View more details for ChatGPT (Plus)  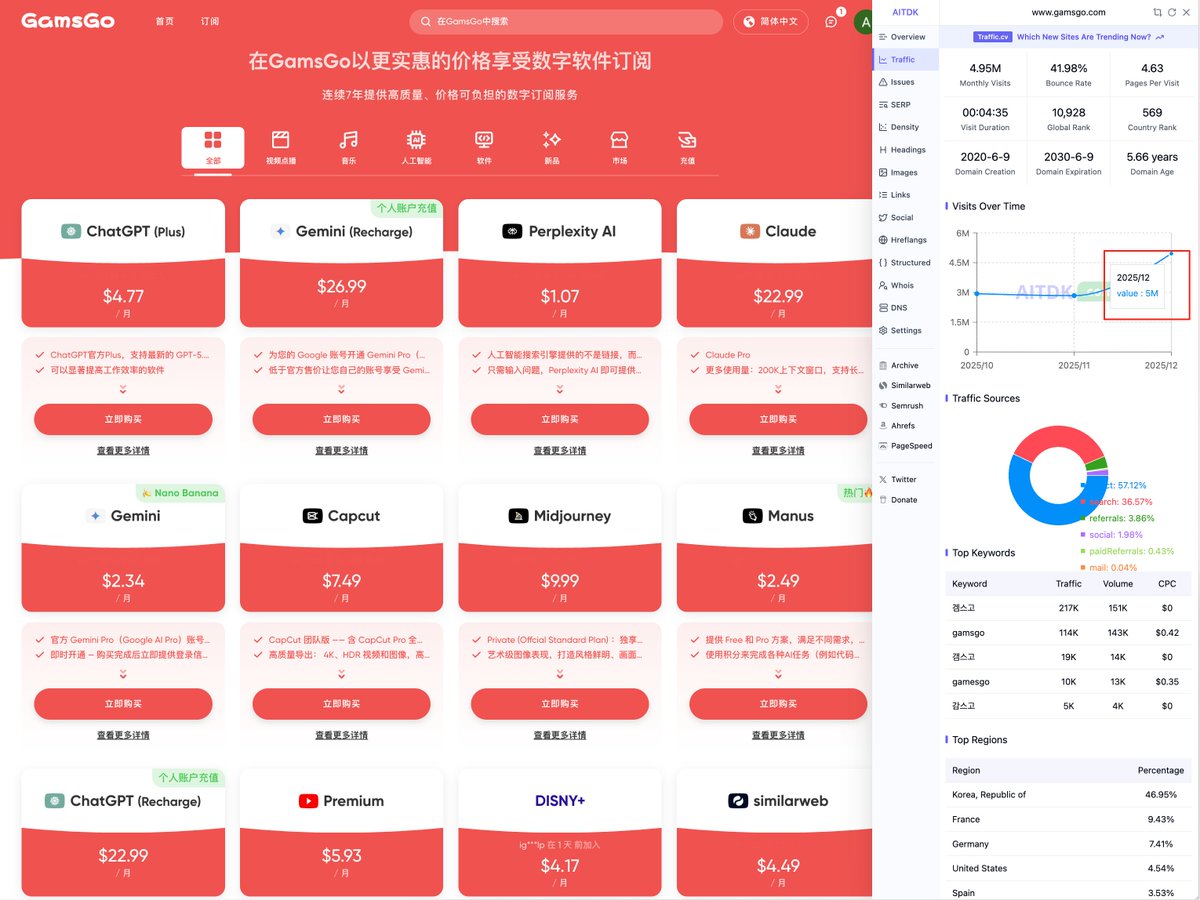123,451
